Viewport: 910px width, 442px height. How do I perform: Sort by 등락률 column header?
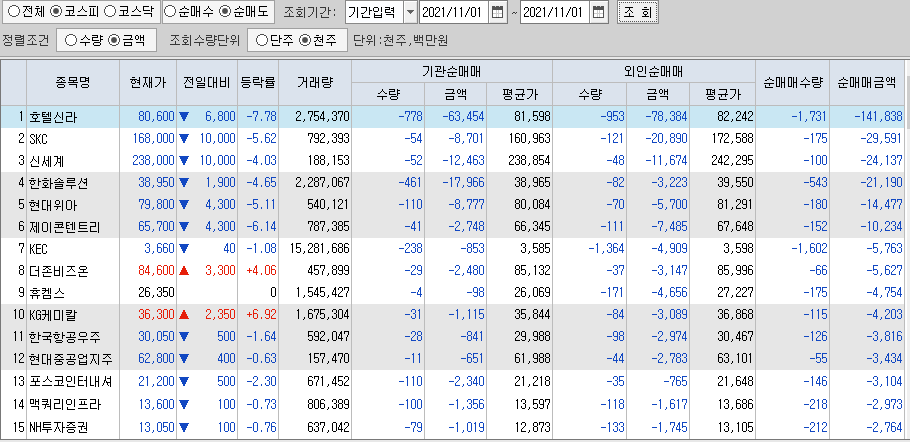tap(258, 82)
